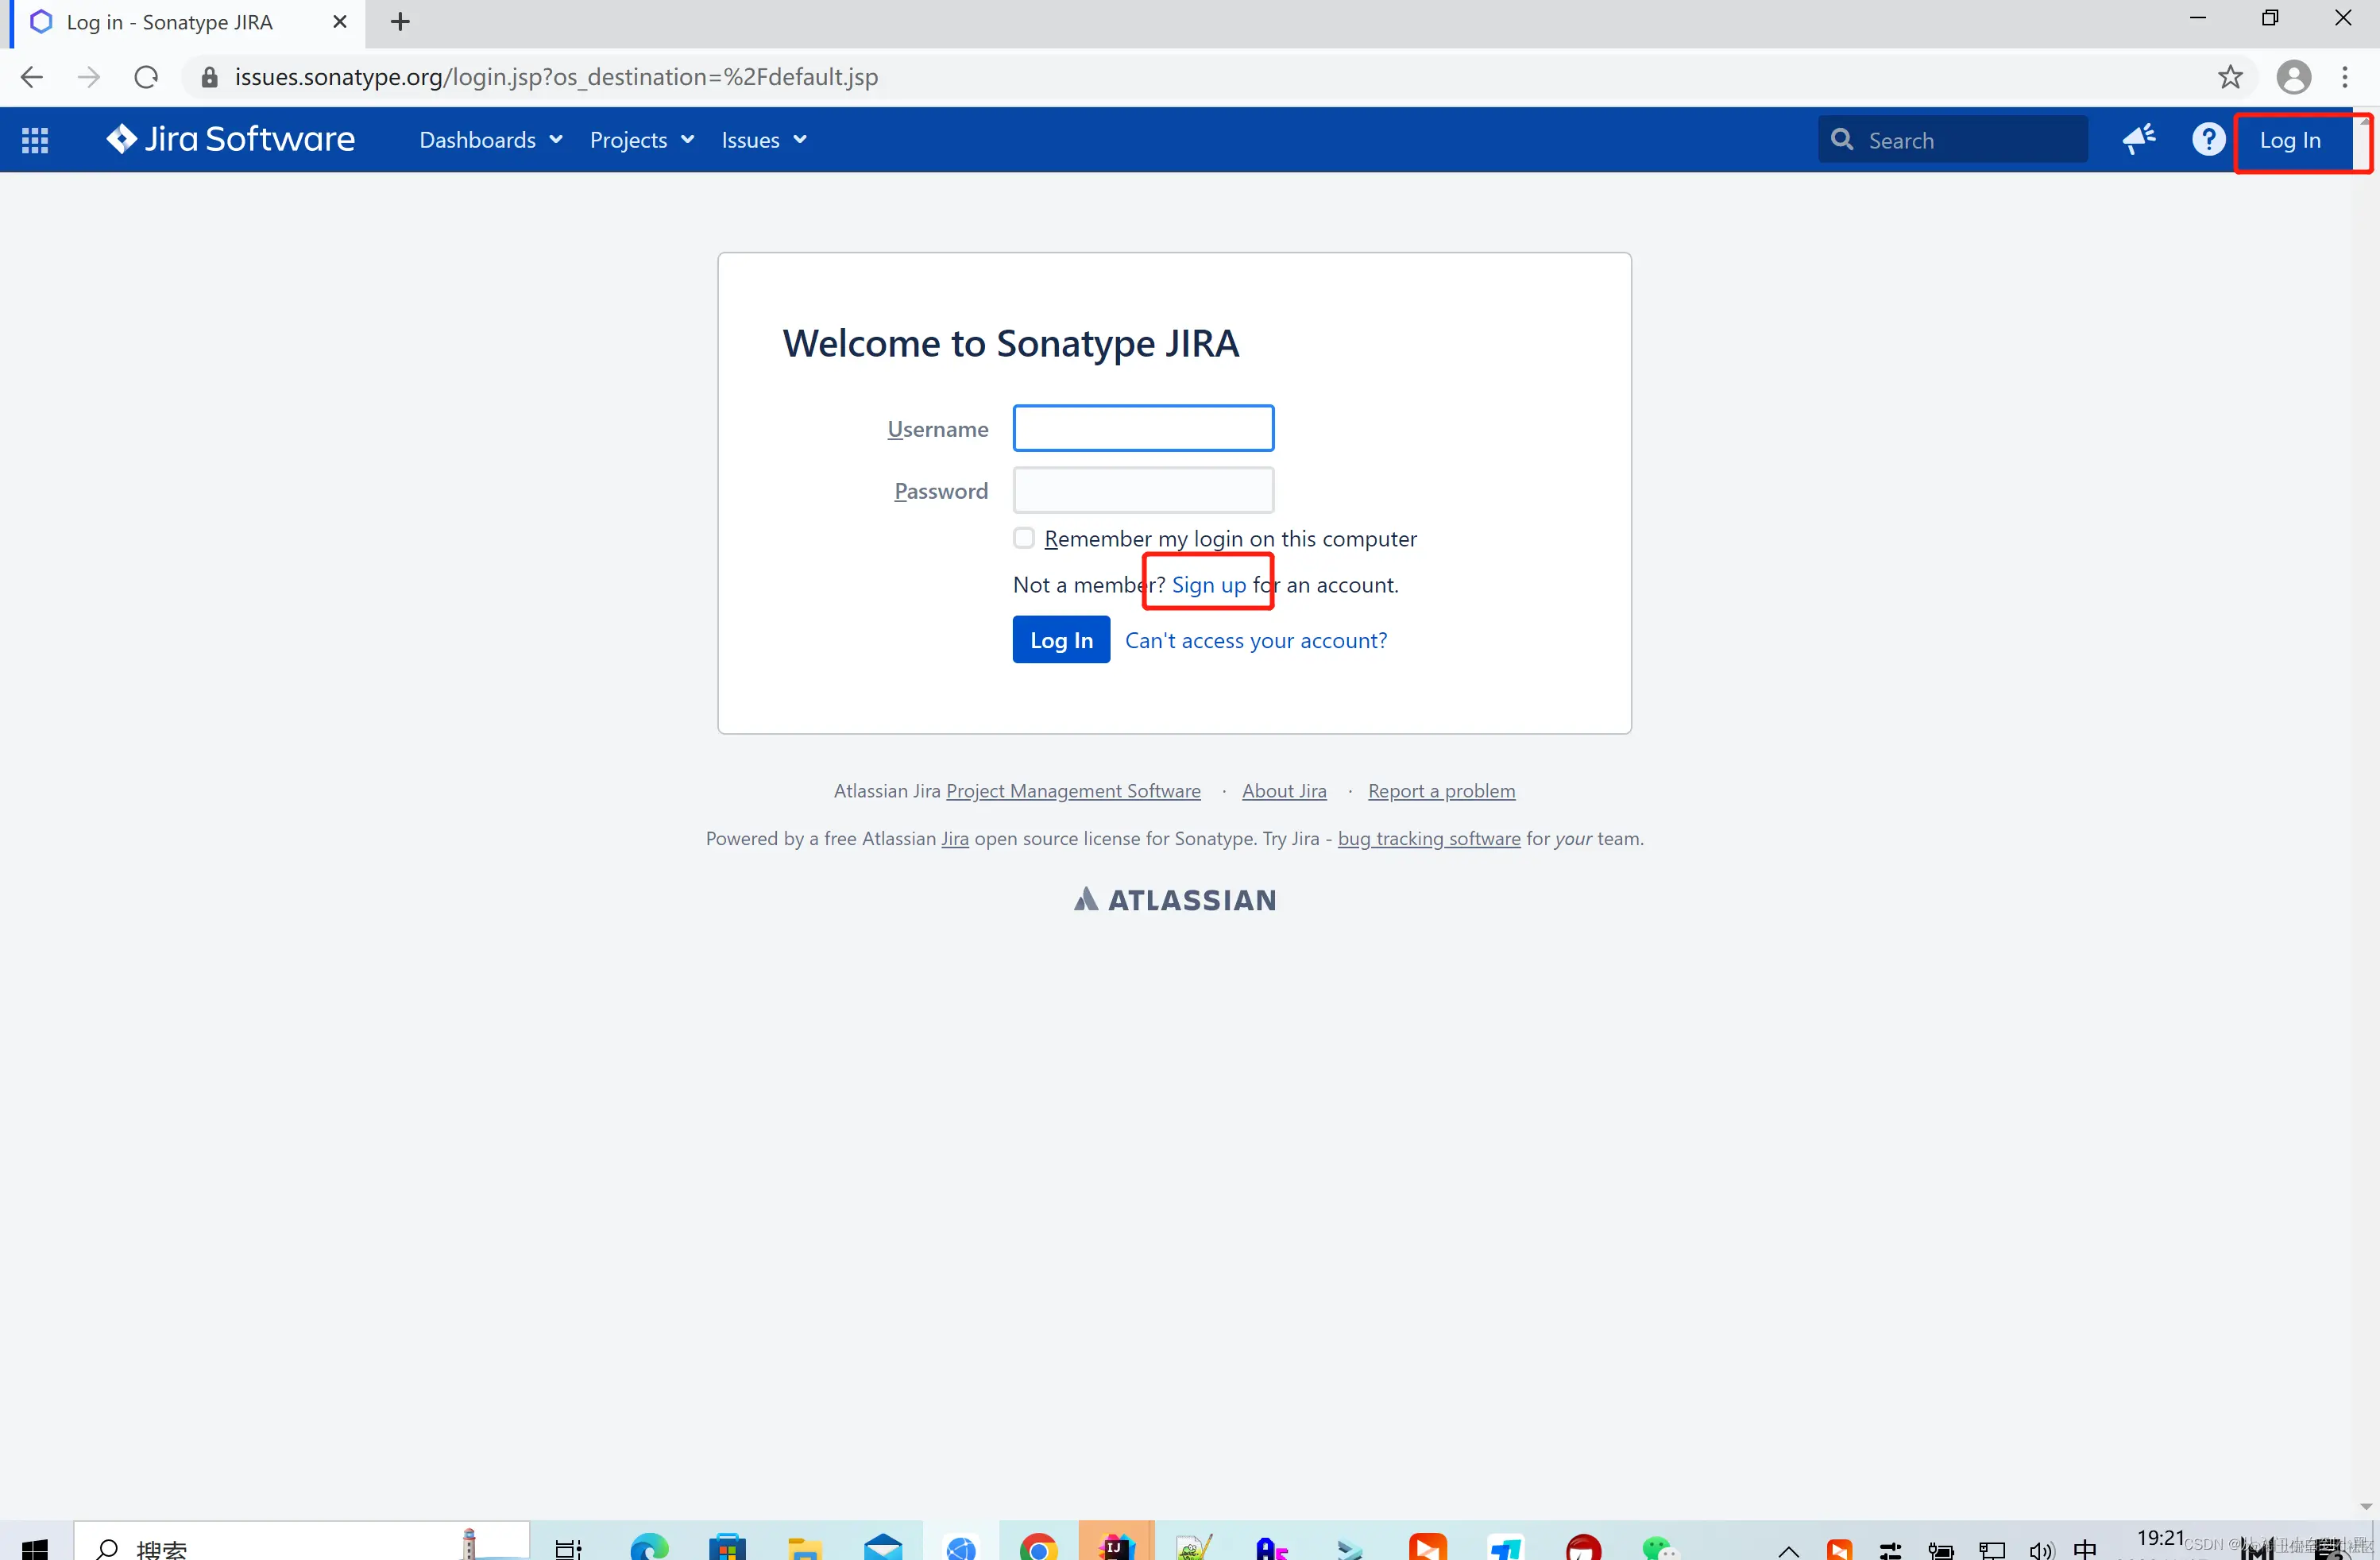
Task: Click the Chinese input method indicator
Action: (2084, 1549)
